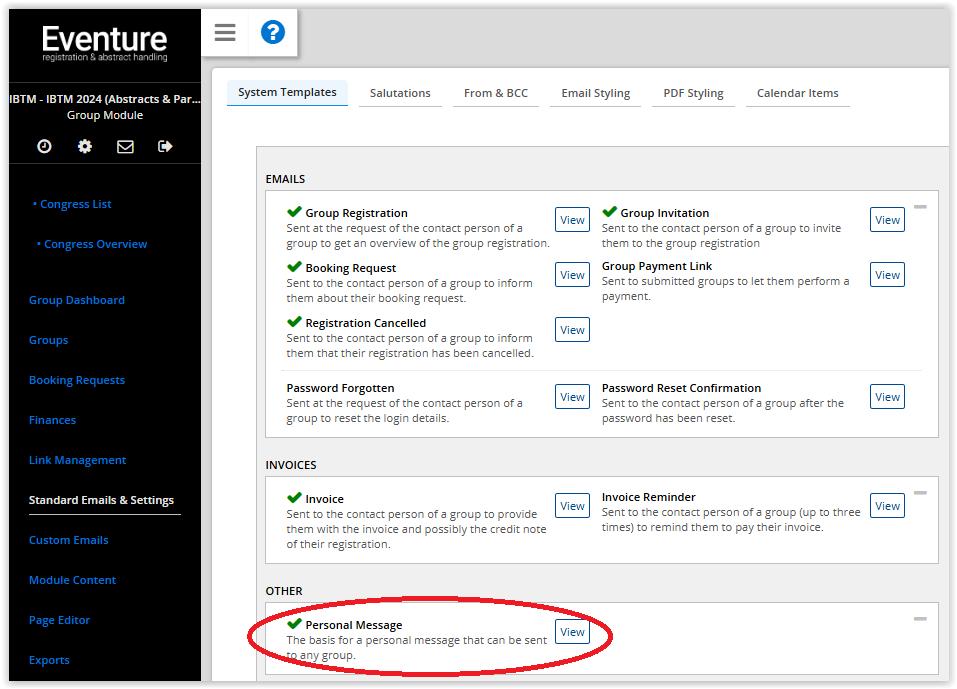Viewport: 957px width, 689px height.
Task: Open Link Management in sidebar
Action: 77,460
